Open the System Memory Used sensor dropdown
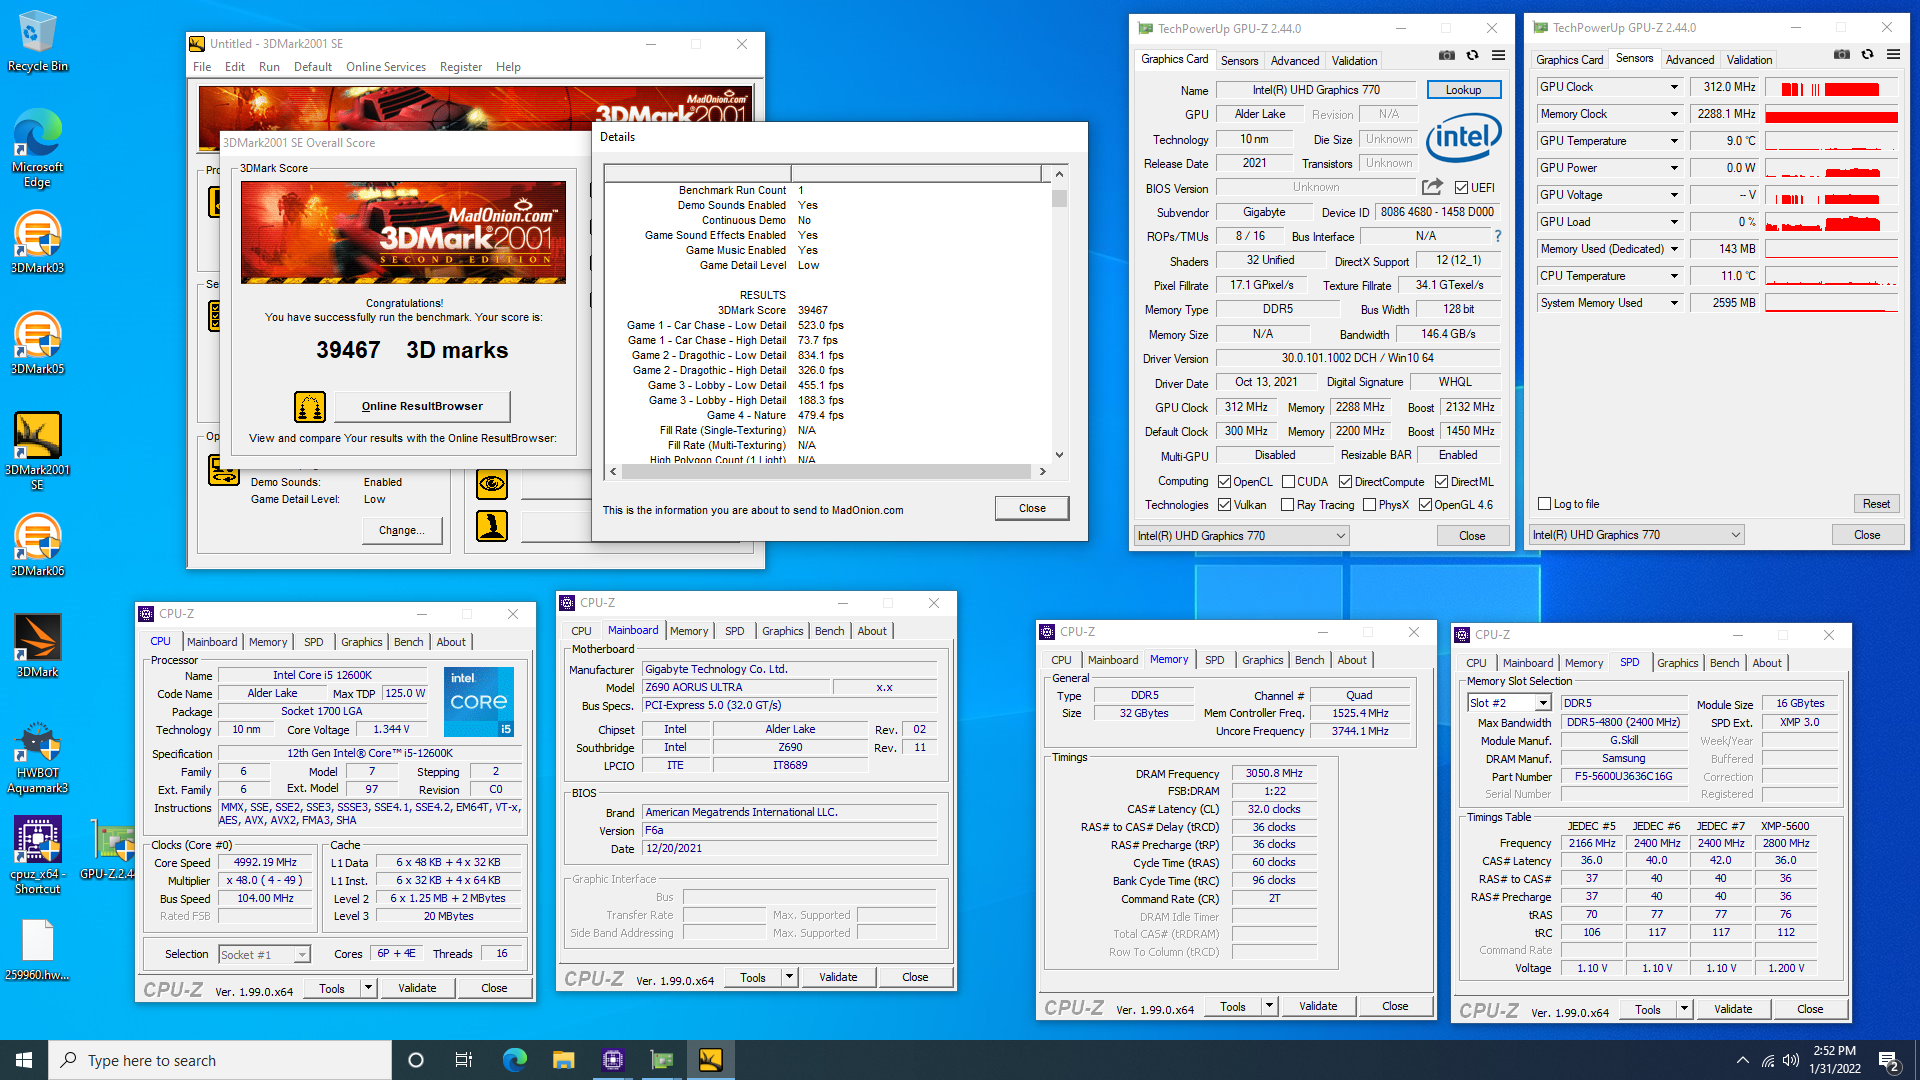The image size is (1920, 1080). tap(1674, 303)
